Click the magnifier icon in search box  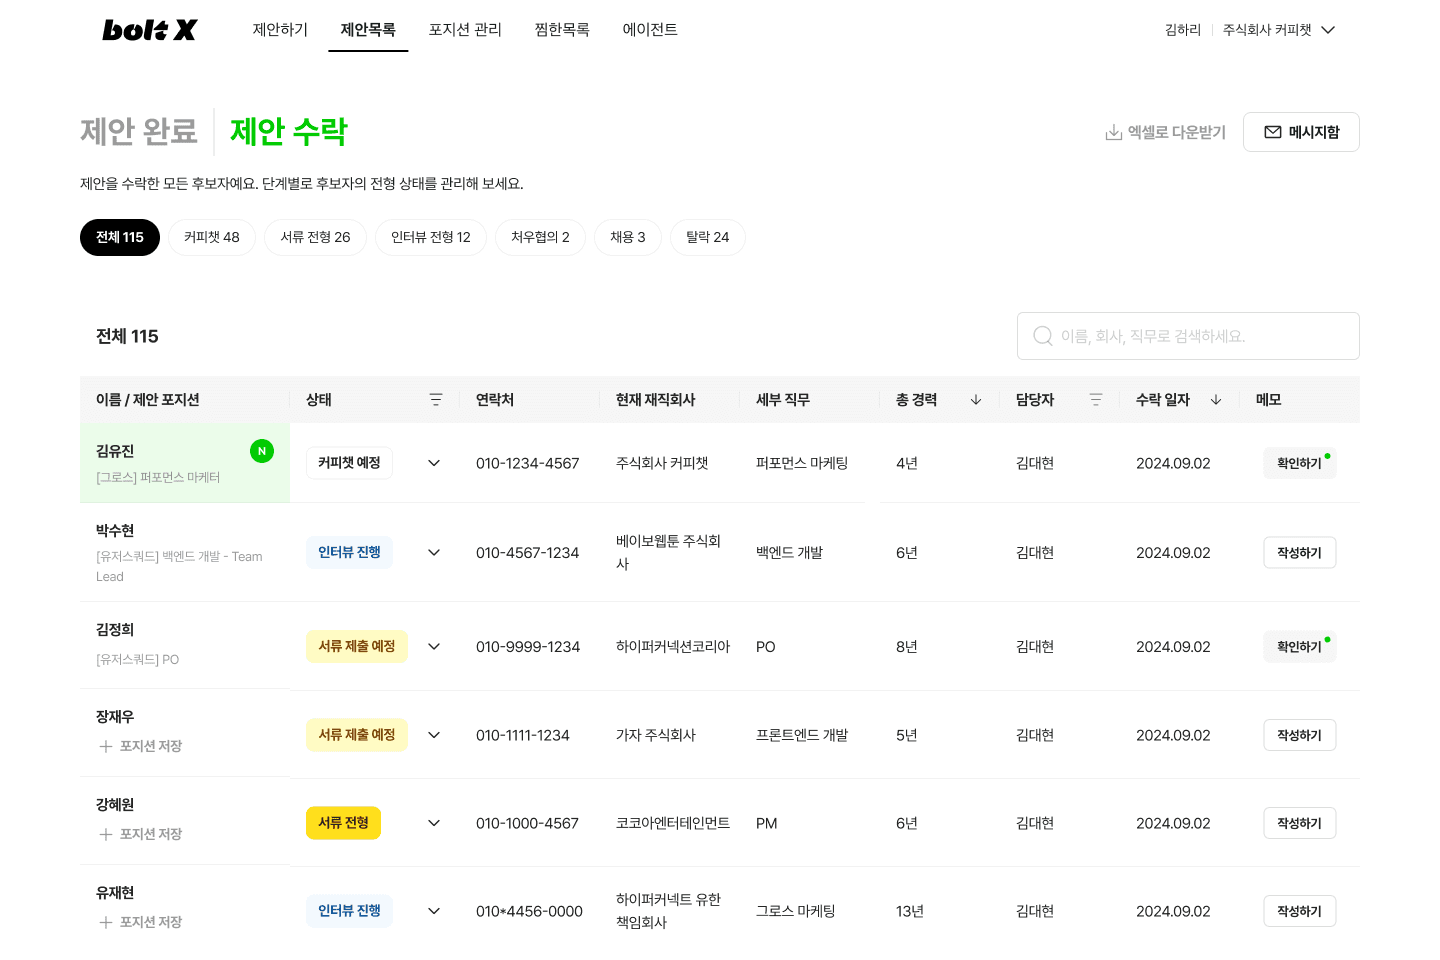point(1042,336)
